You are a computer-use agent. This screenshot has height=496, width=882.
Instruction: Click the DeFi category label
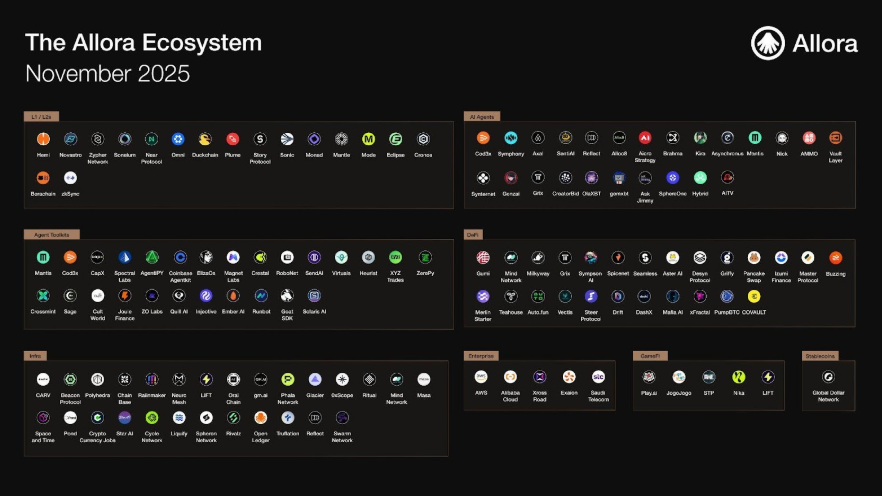pos(473,234)
